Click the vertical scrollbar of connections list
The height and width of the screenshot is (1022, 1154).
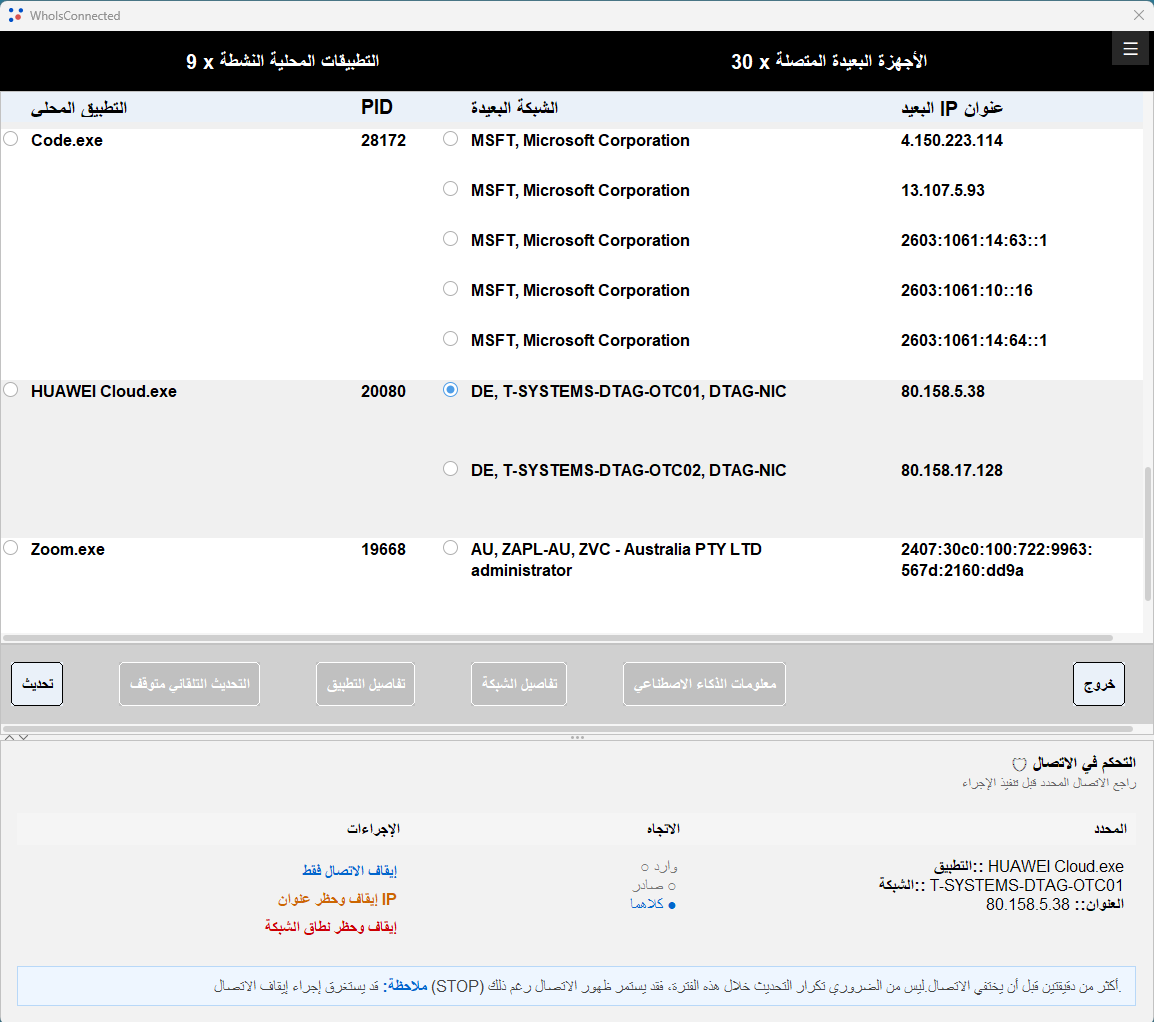[1147, 534]
